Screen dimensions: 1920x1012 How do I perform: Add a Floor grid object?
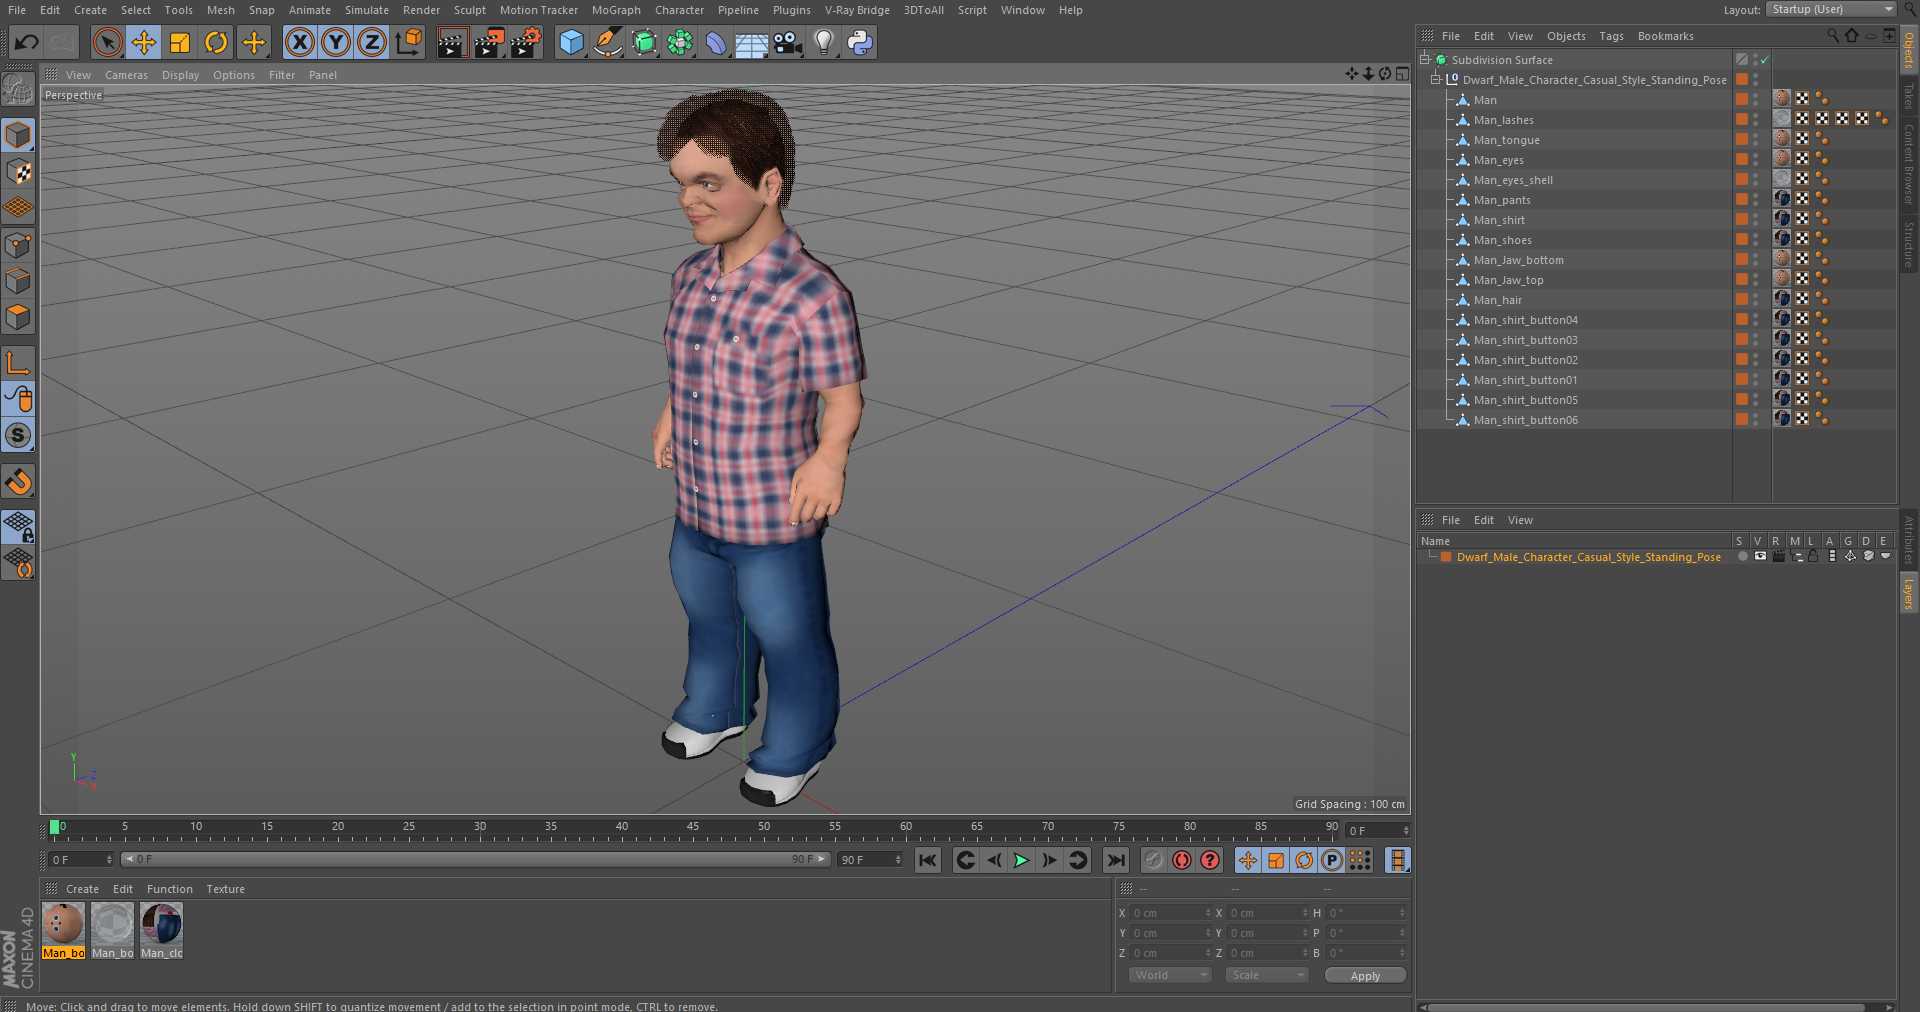point(751,42)
